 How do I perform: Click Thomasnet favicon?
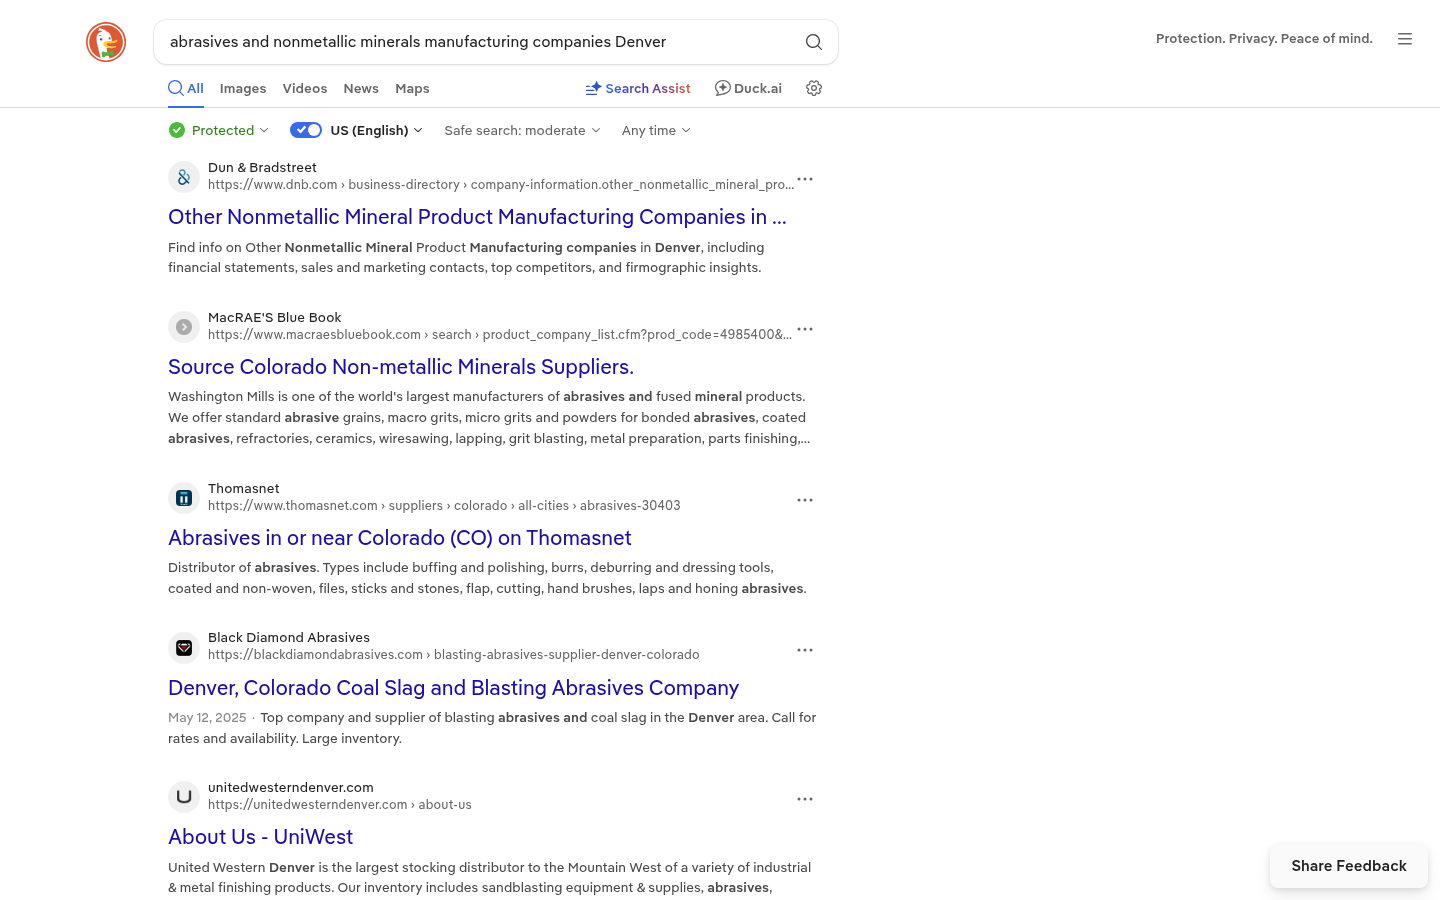(184, 498)
